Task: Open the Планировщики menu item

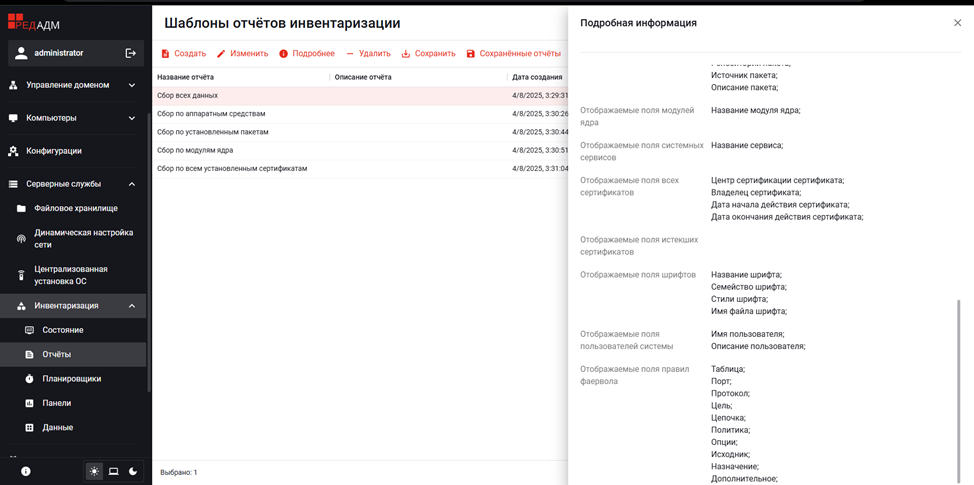Action: 73,378
